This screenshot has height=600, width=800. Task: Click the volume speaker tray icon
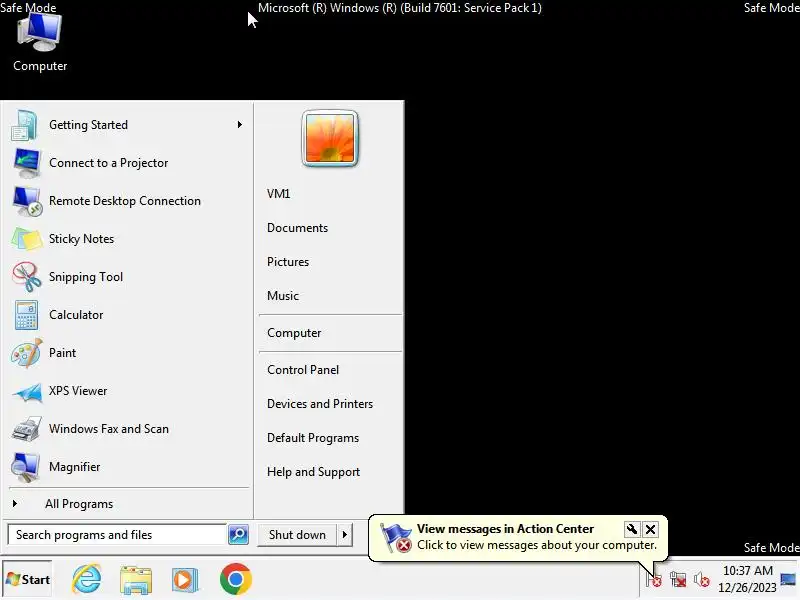coord(702,580)
